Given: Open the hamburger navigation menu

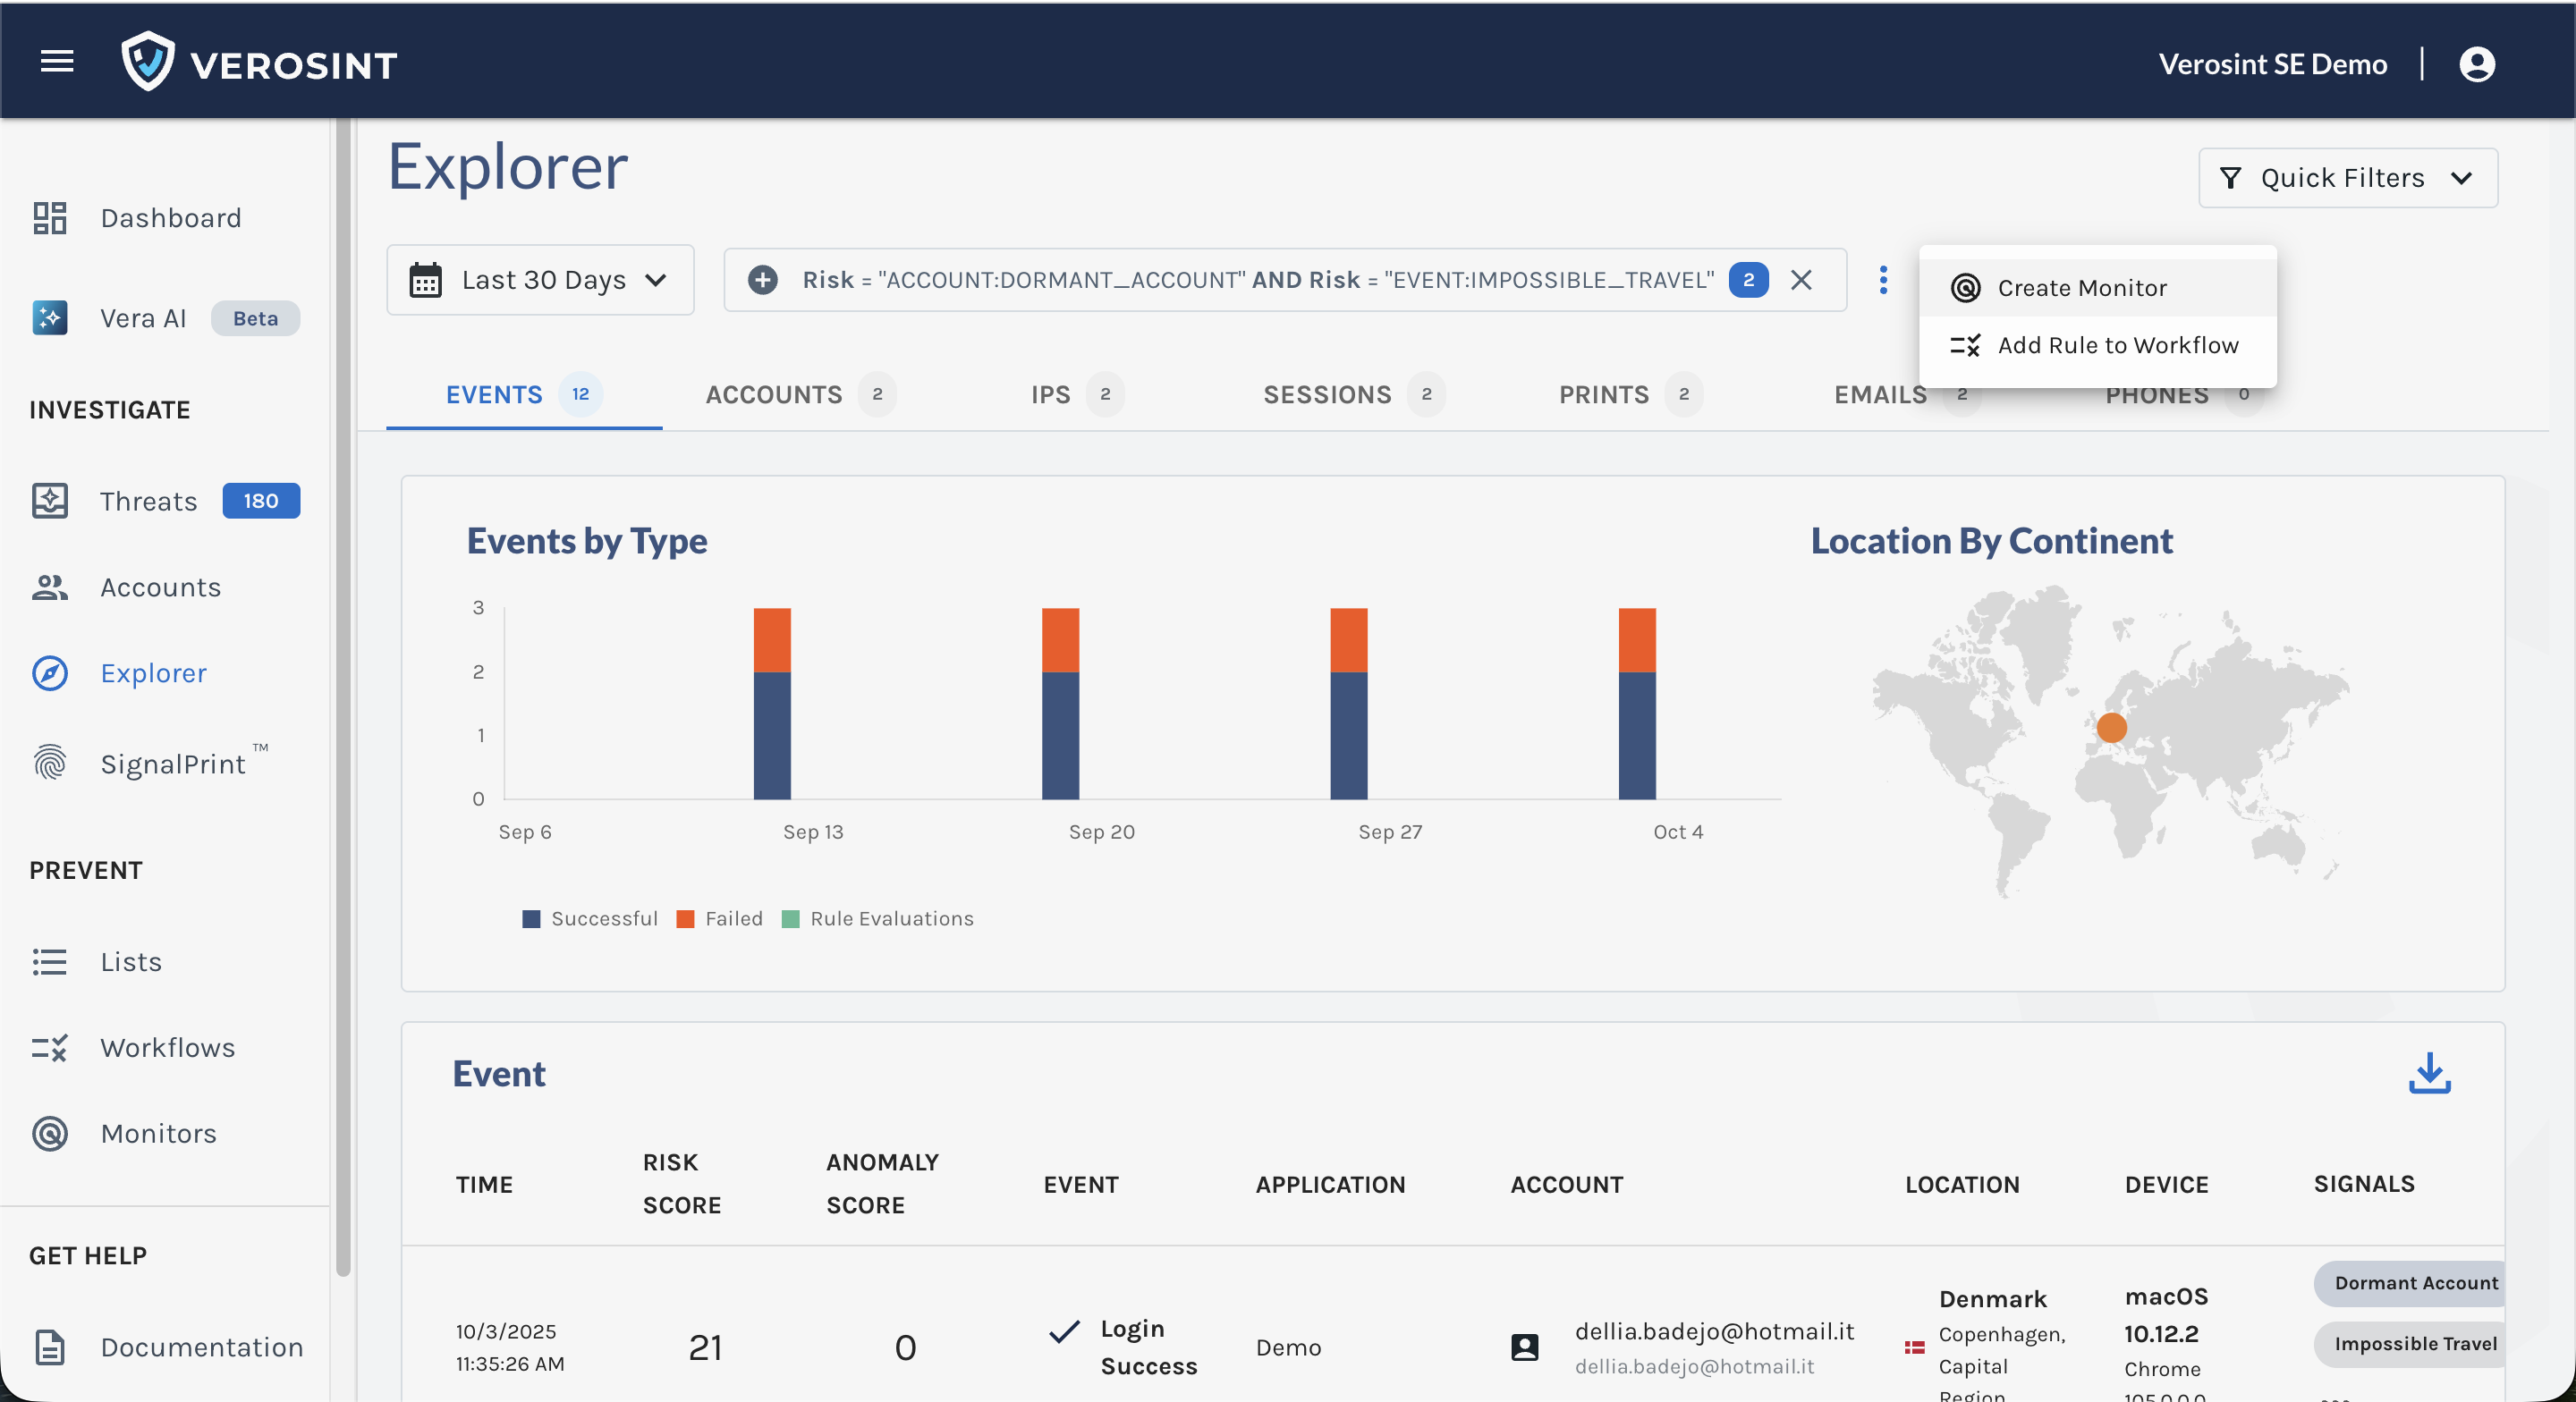Looking at the screenshot, I should [57, 62].
